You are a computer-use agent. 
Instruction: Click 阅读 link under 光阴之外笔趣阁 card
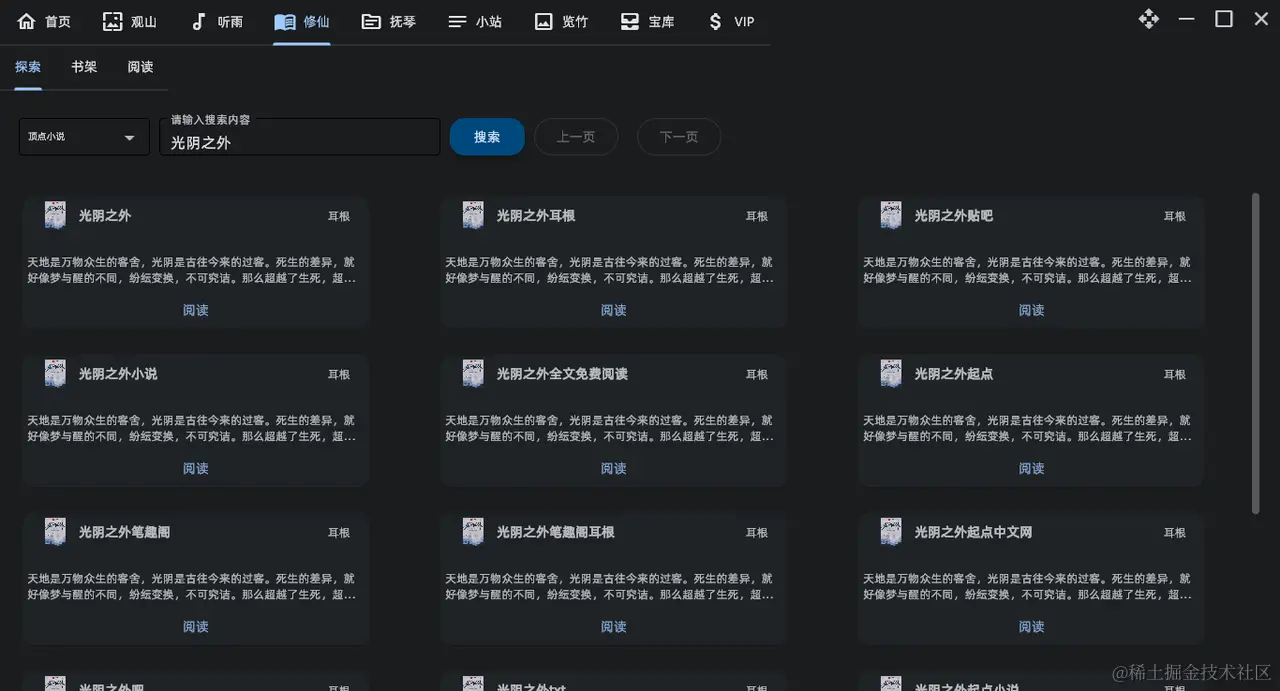196,626
